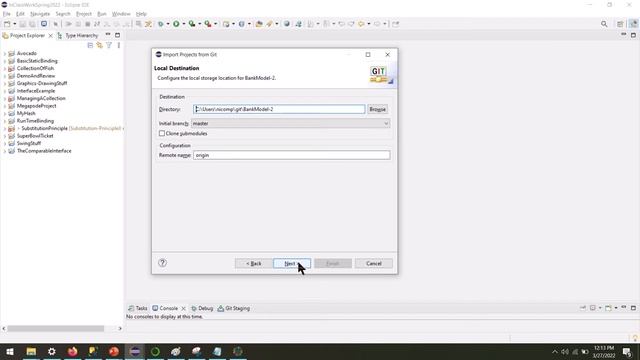Image resolution: width=640 pixels, height=360 pixels.
Task: Close the Console tab
Action: pos(184,309)
